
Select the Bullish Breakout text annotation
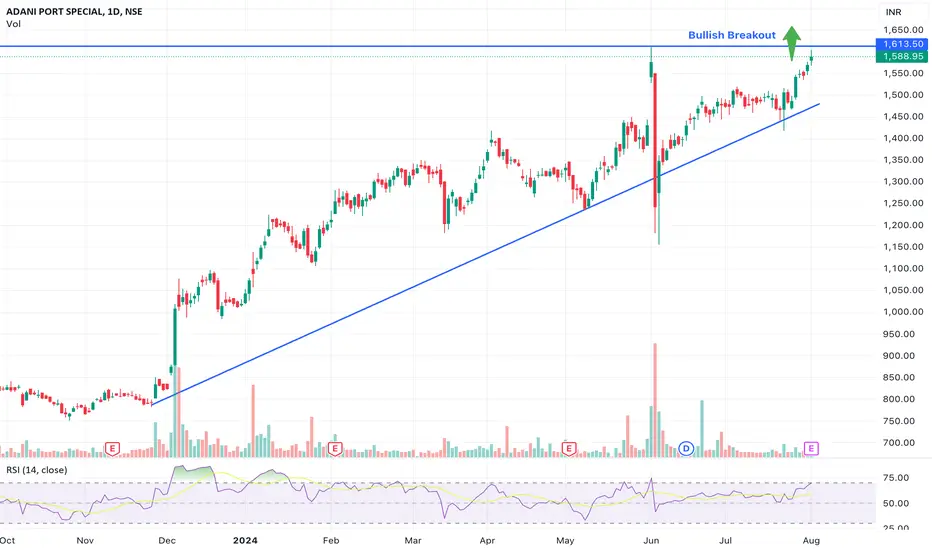pyautogui.click(x=732, y=35)
